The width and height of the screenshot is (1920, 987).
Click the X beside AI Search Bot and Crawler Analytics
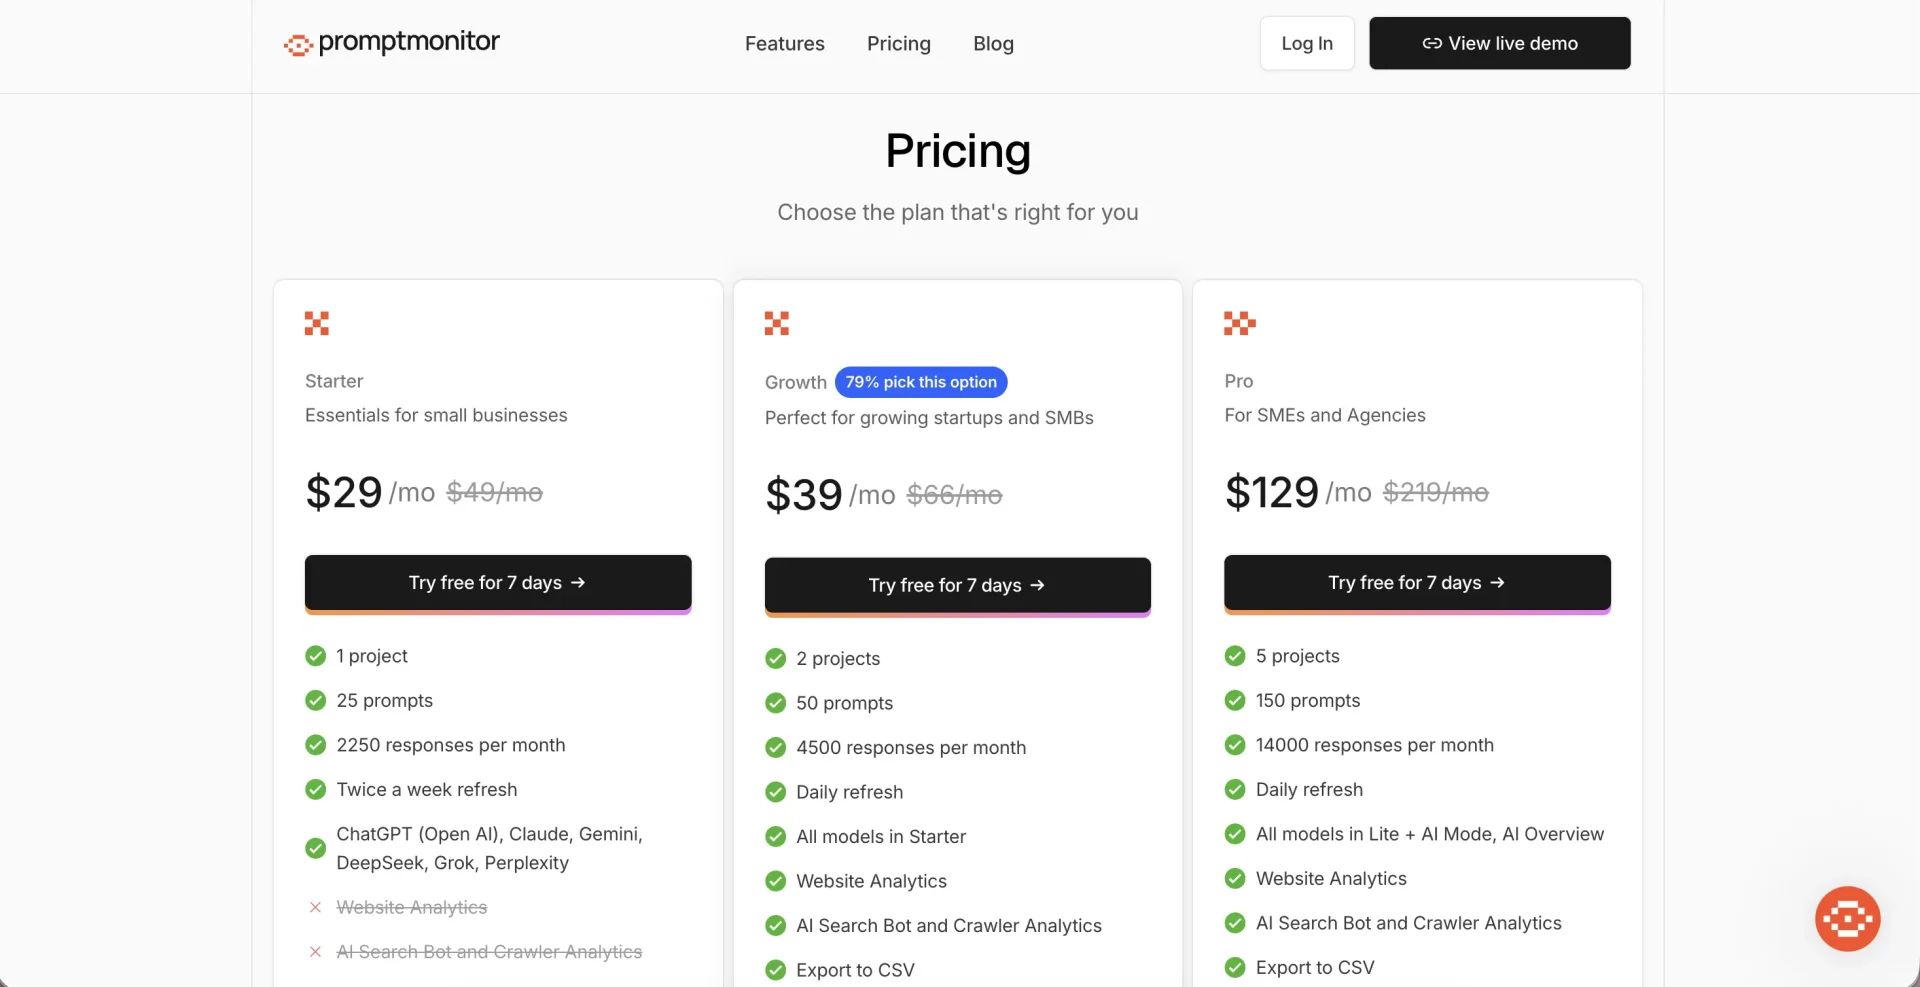315,952
